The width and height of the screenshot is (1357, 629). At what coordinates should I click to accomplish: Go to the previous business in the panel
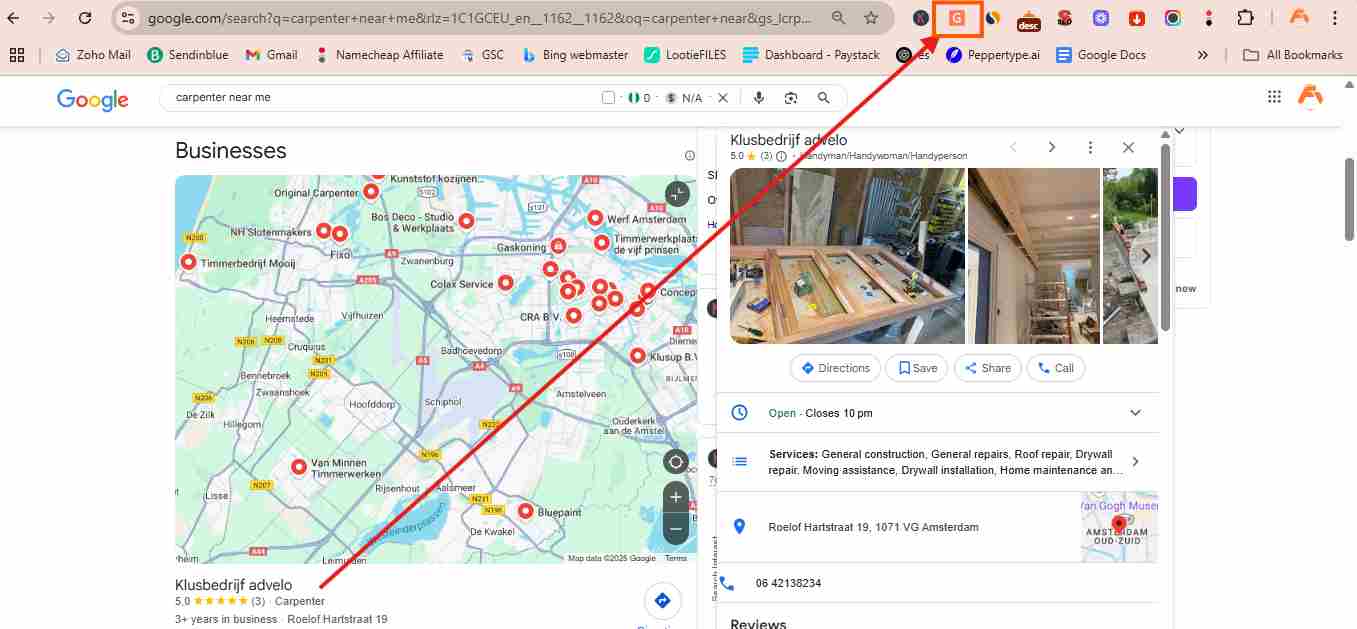tap(1013, 147)
